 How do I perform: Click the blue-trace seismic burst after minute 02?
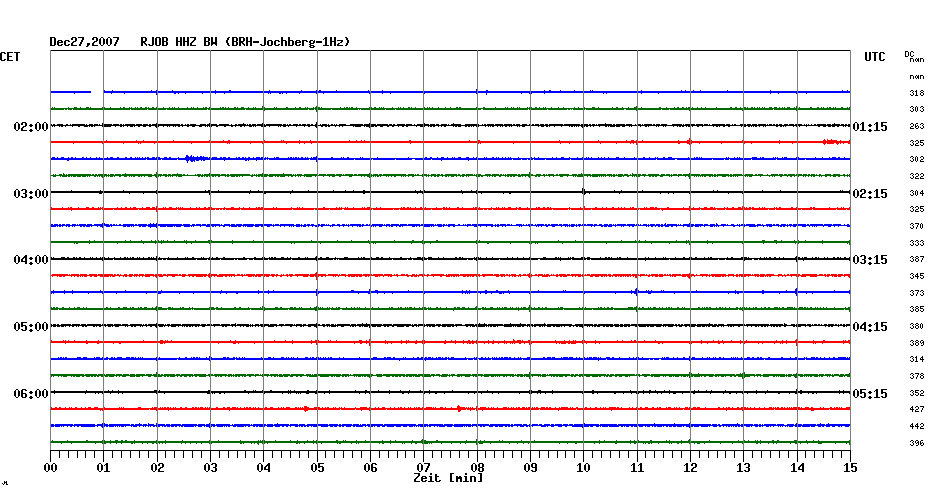(196, 158)
